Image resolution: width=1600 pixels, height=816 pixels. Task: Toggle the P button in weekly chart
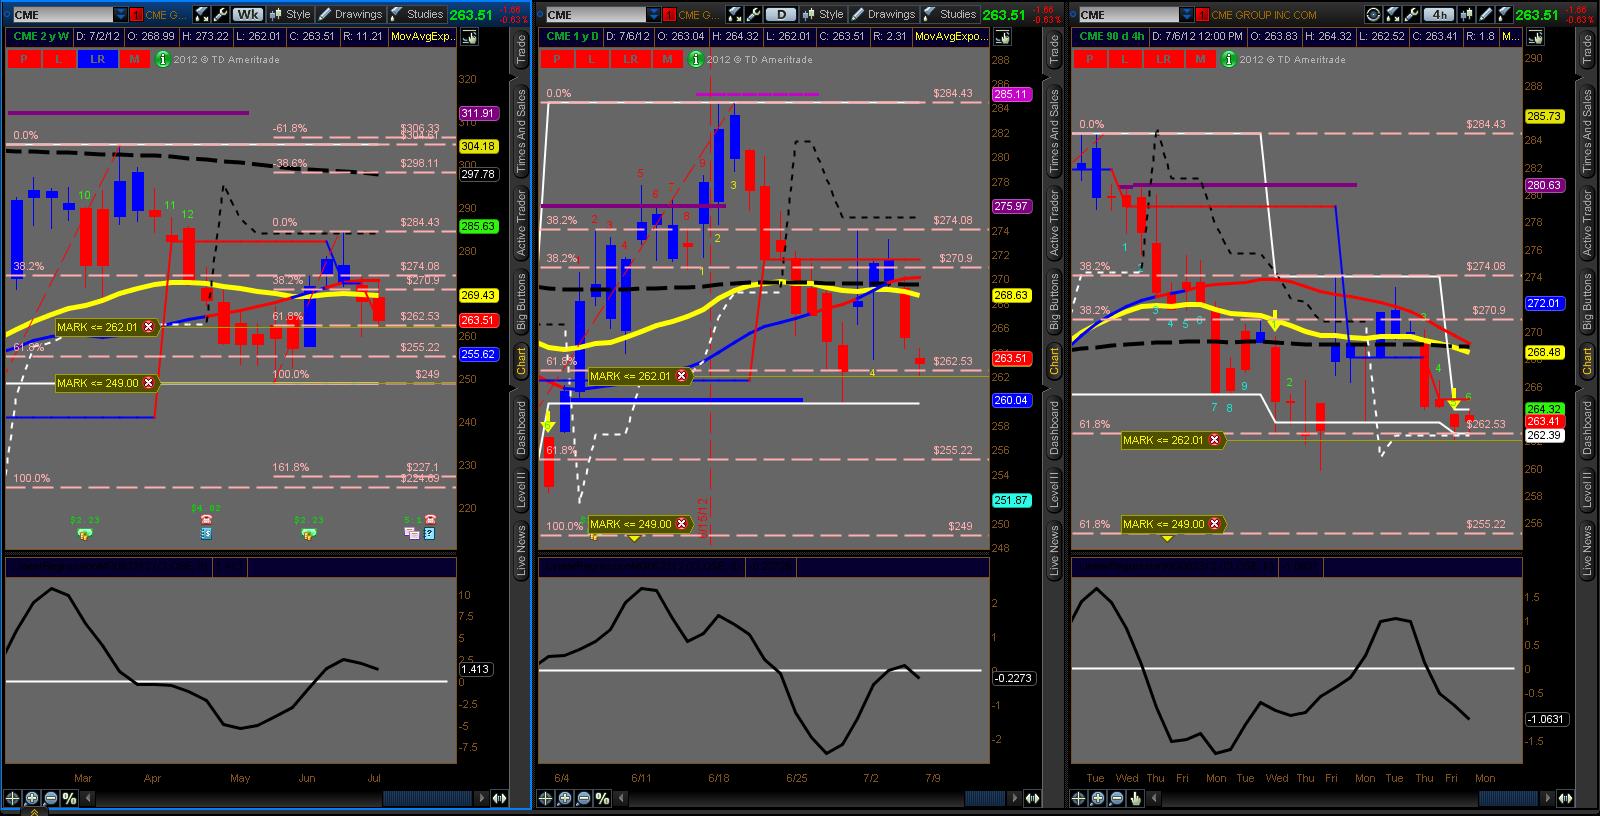coord(24,59)
